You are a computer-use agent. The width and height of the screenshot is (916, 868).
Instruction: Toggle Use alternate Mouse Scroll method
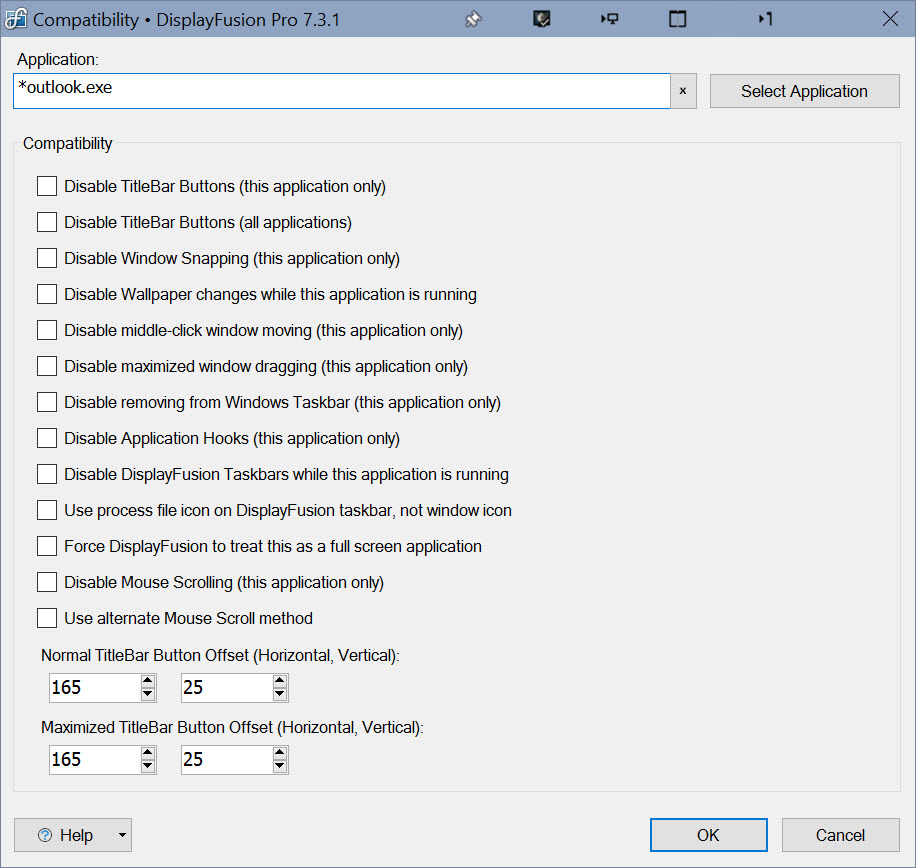(x=47, y=618)
